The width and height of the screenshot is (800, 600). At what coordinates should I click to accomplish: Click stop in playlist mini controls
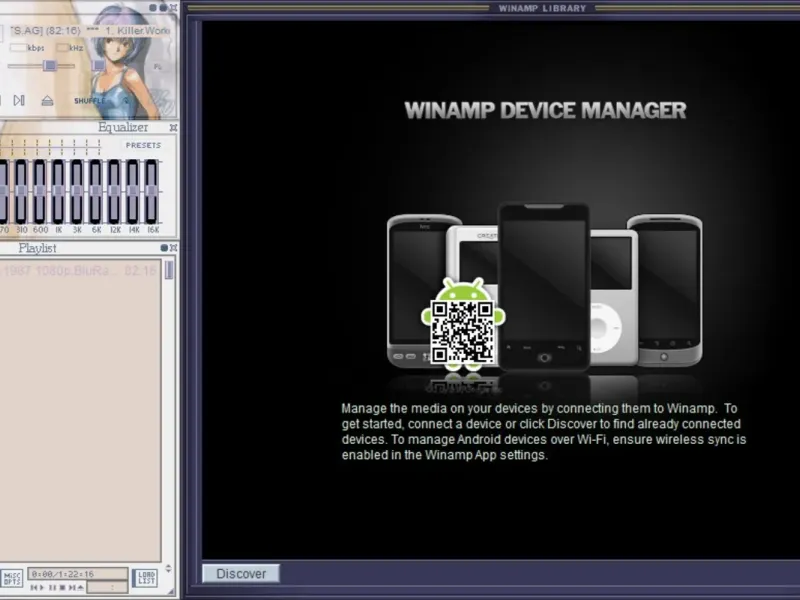(62, 588)
